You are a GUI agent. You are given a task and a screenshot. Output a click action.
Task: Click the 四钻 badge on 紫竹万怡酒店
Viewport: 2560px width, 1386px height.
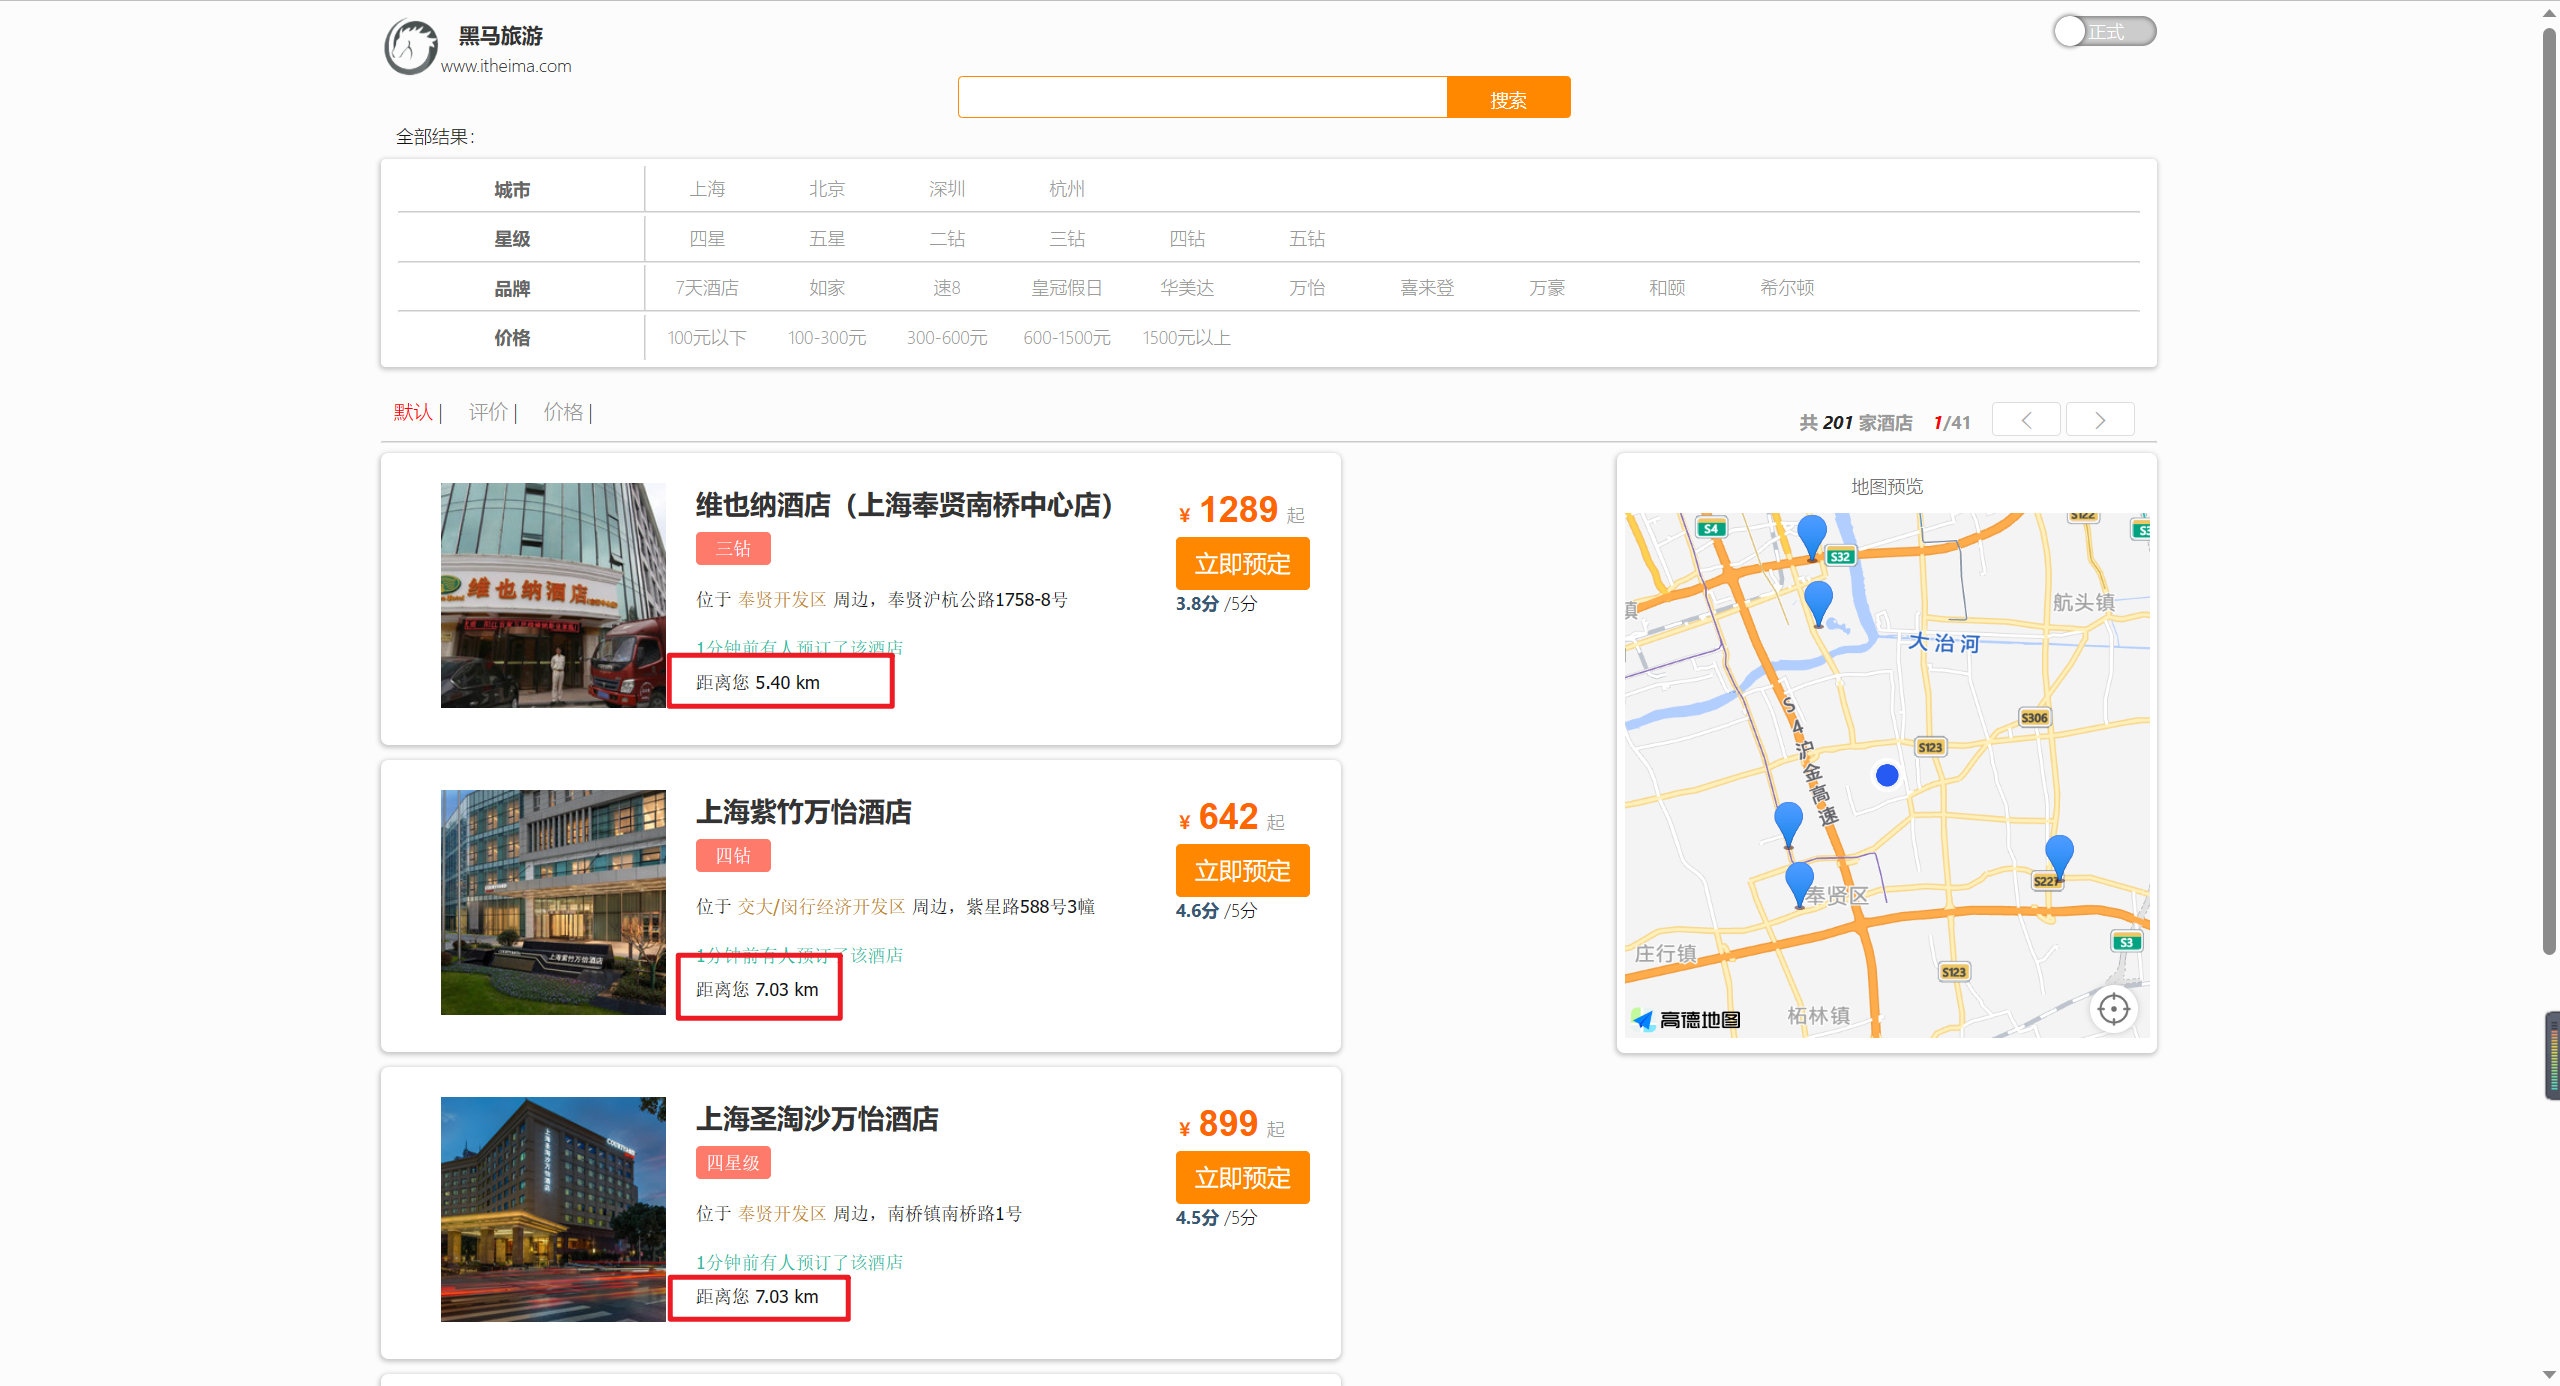pyautogui.click(x=733, y=856)
